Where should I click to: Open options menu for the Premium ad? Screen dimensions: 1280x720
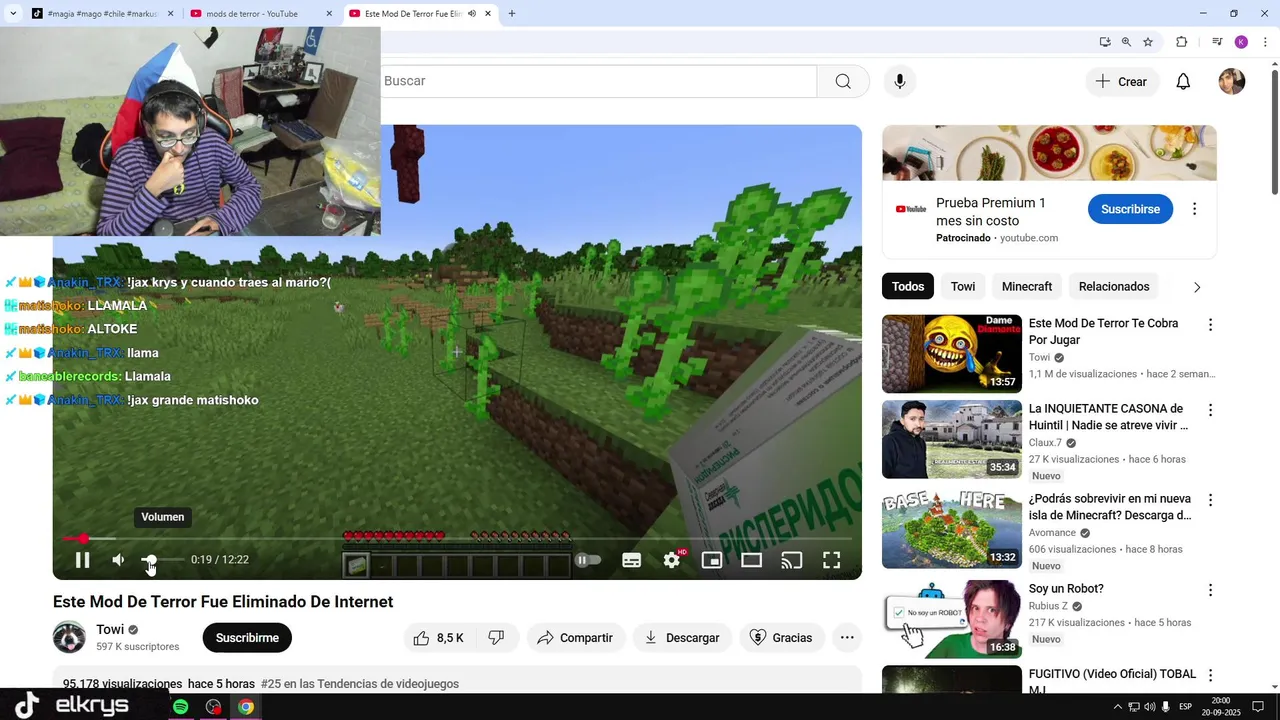[x=1194, y=209]
